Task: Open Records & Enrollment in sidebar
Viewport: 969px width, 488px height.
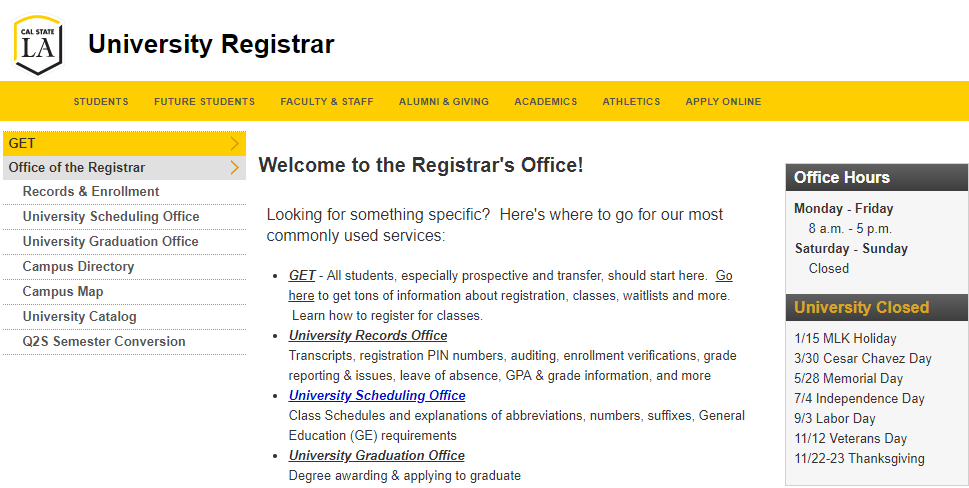Action: tap(91, 192)
